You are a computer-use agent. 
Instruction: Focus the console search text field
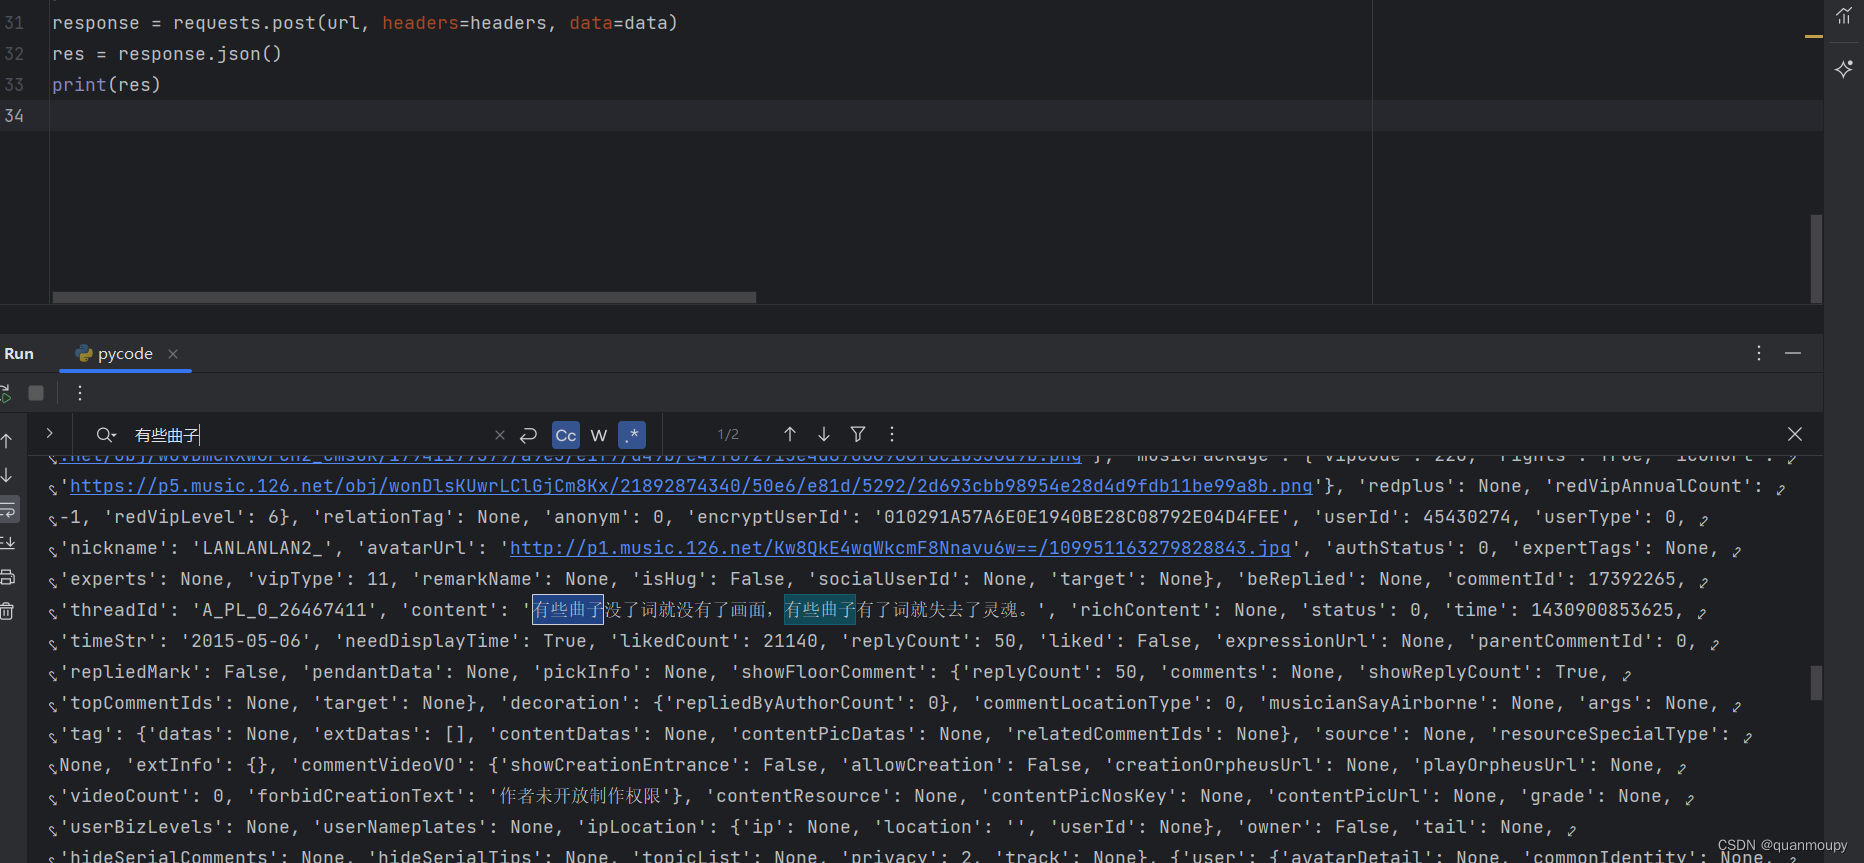coord(310,435)
